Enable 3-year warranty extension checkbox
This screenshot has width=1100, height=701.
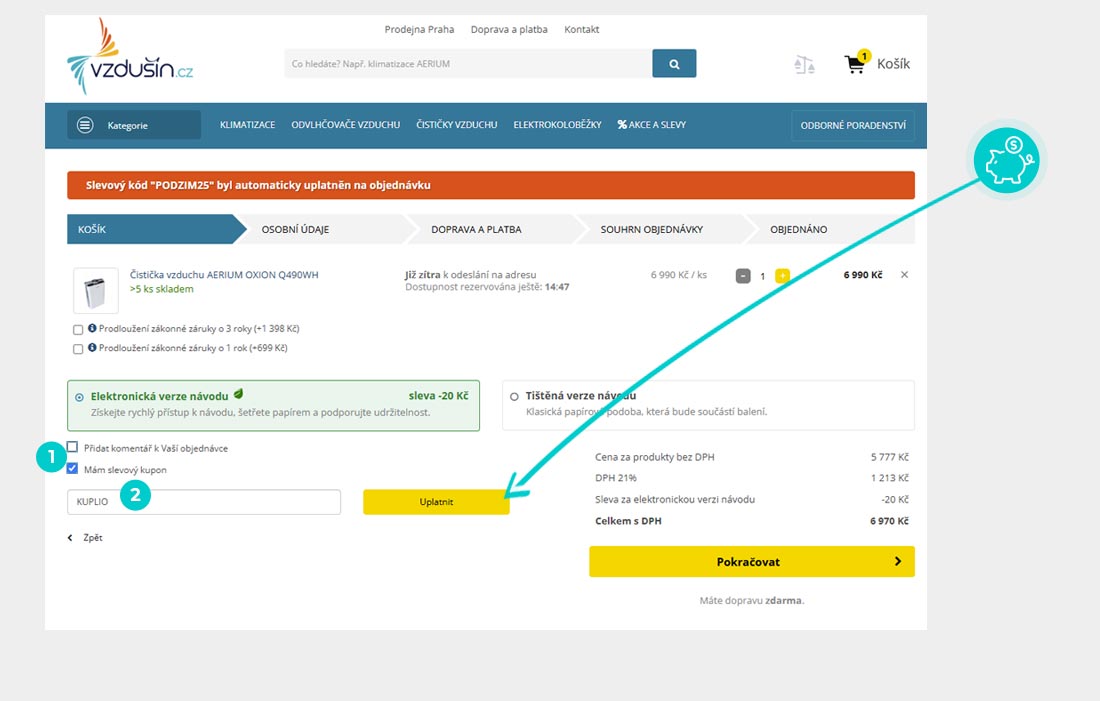coord(78,329)
